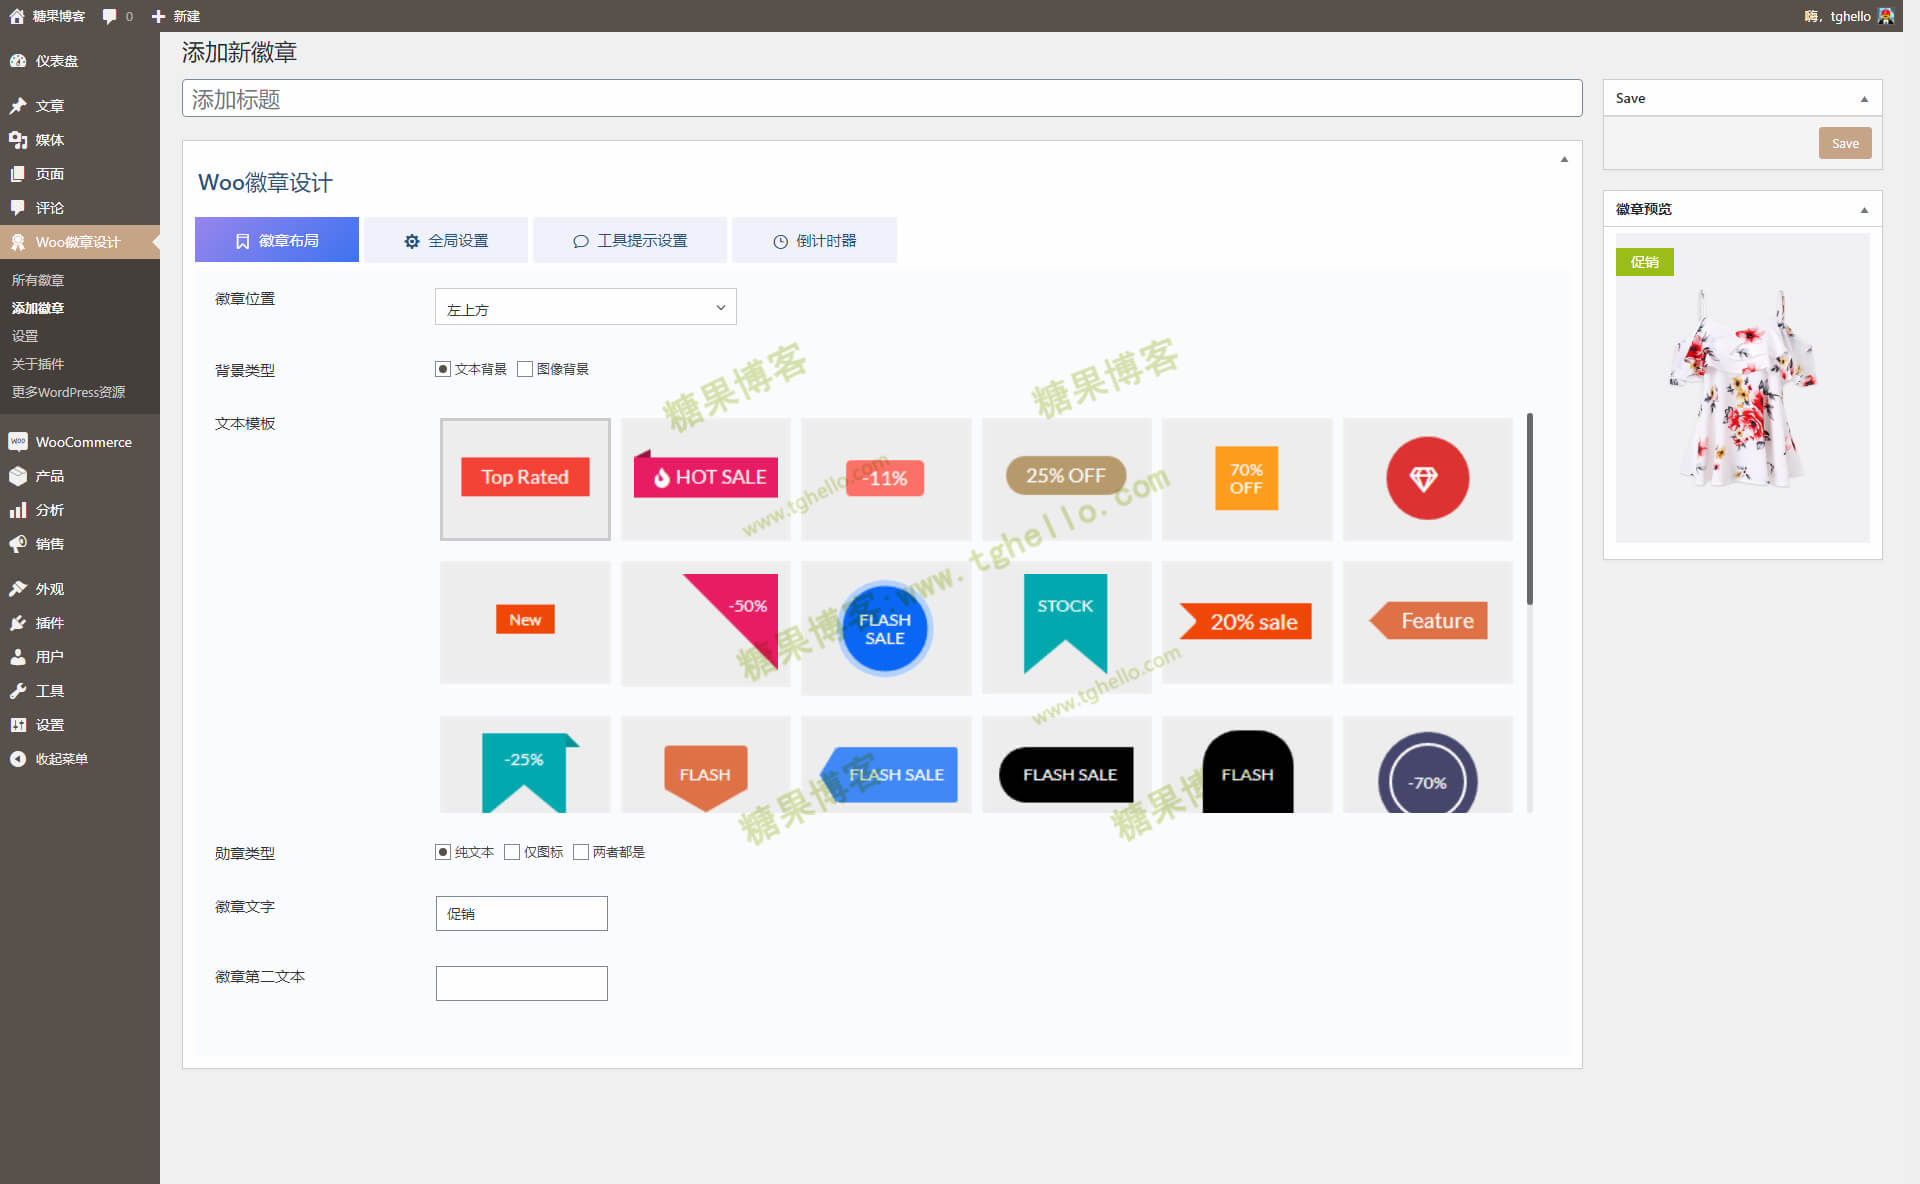
Task: Click the 工具 tools icon
Action: (x=19, y=690)
